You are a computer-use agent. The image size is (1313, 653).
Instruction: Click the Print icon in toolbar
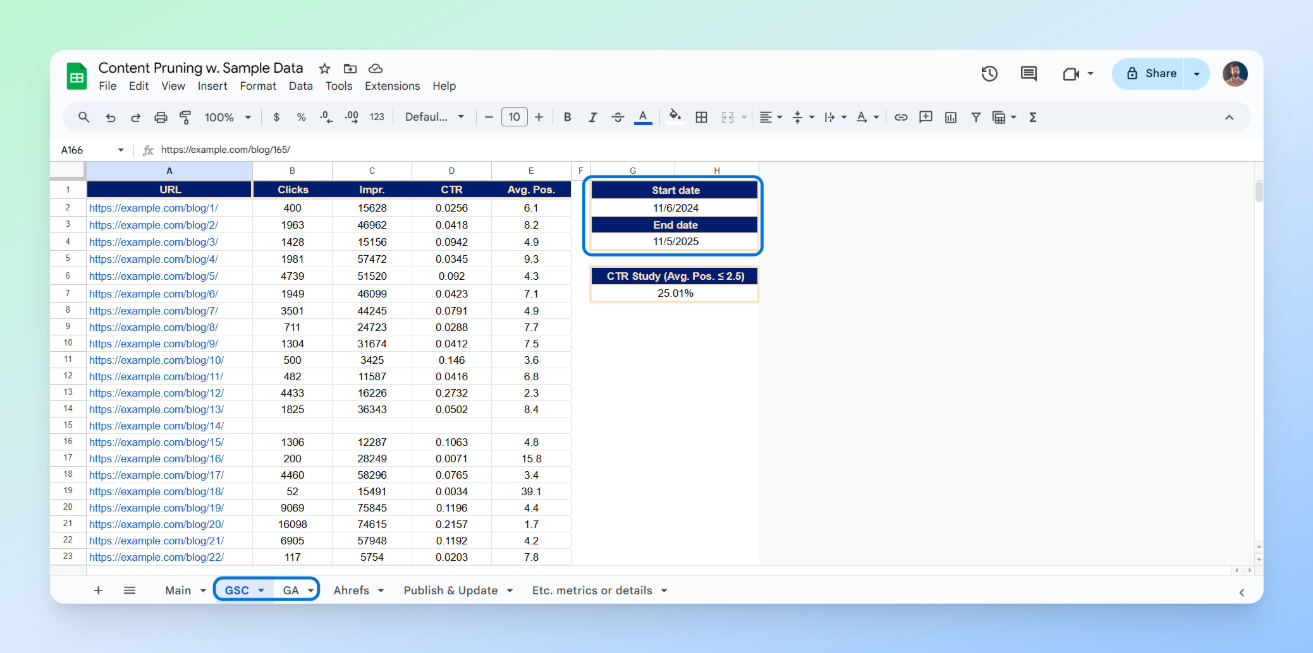(x=161, y=117)
